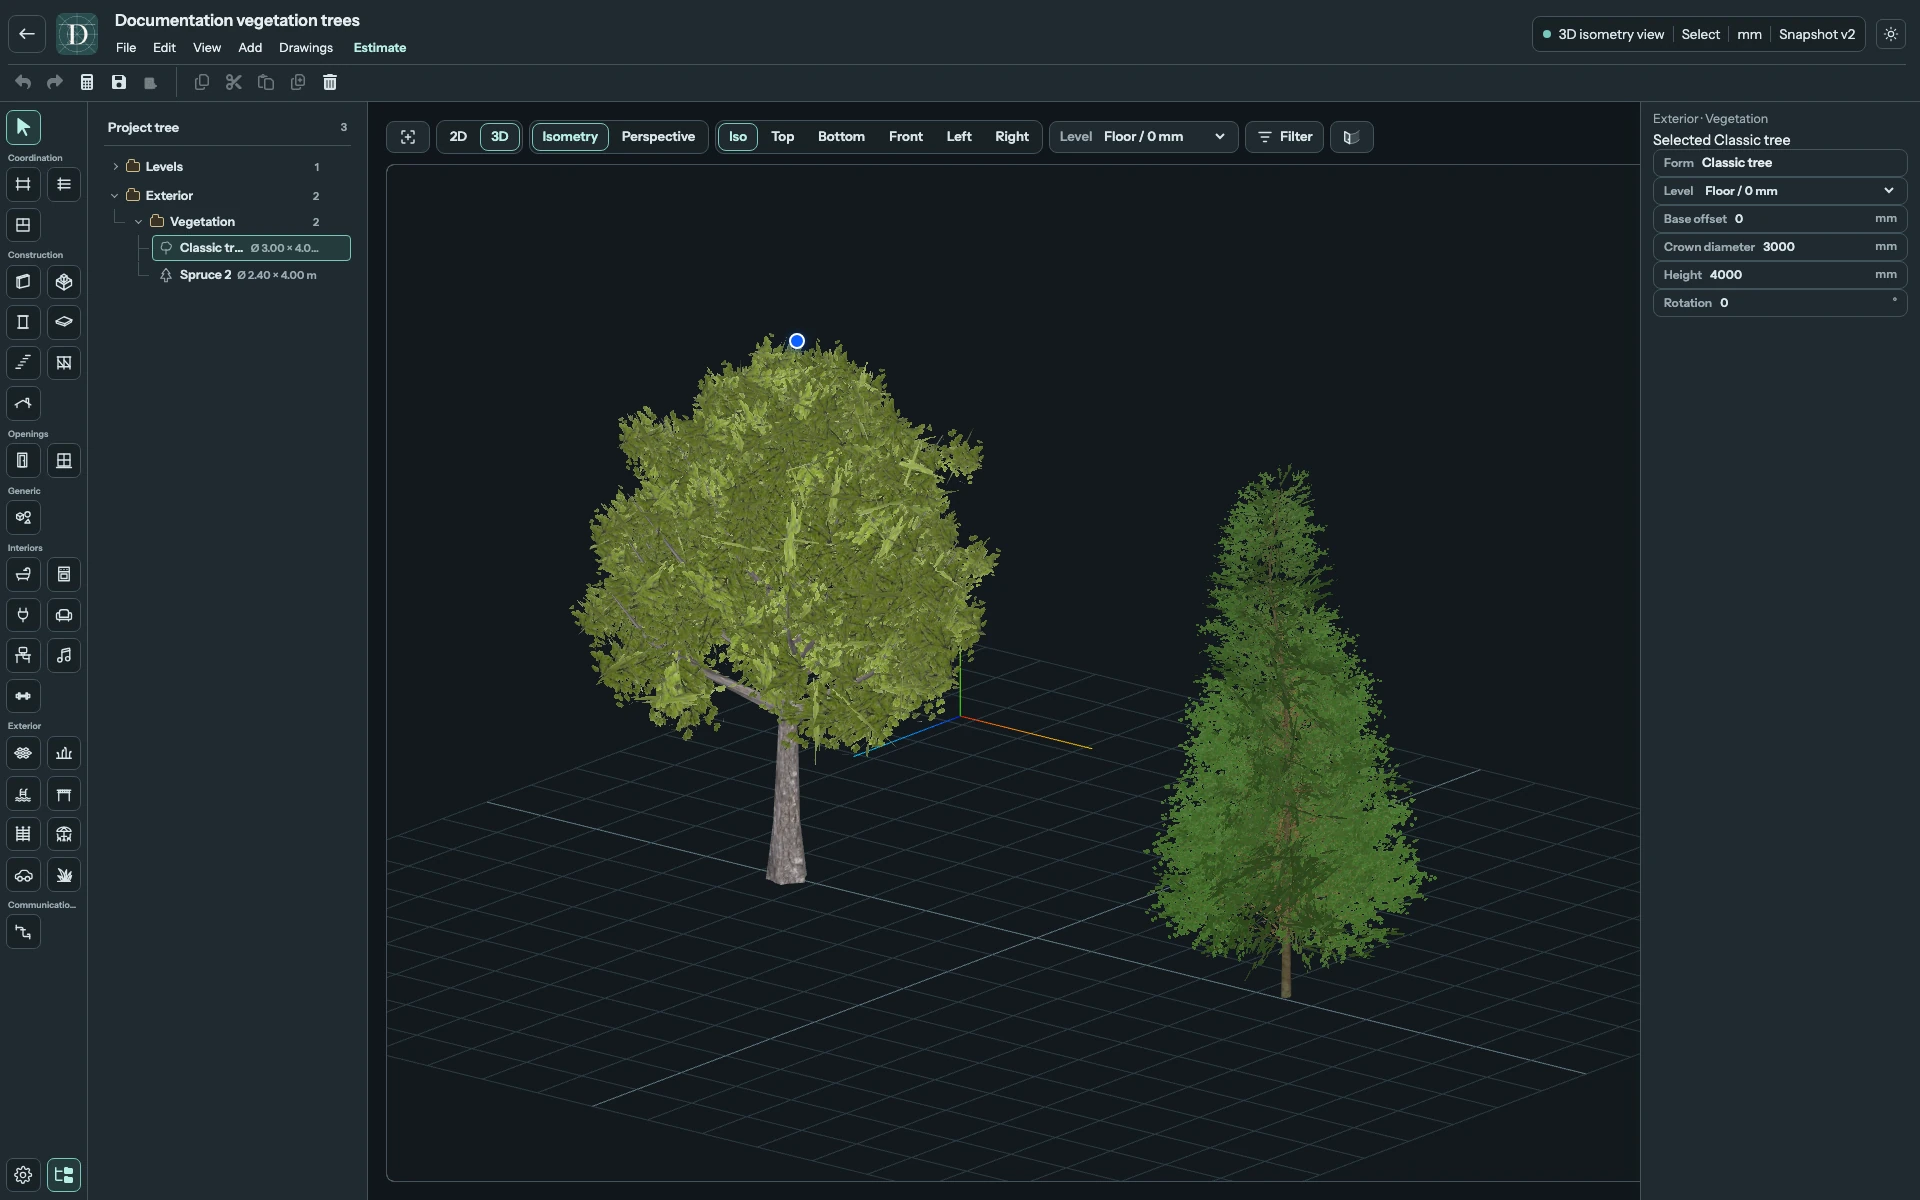
Task: Cut selection with scissors icon
Action: pos(234,82)
